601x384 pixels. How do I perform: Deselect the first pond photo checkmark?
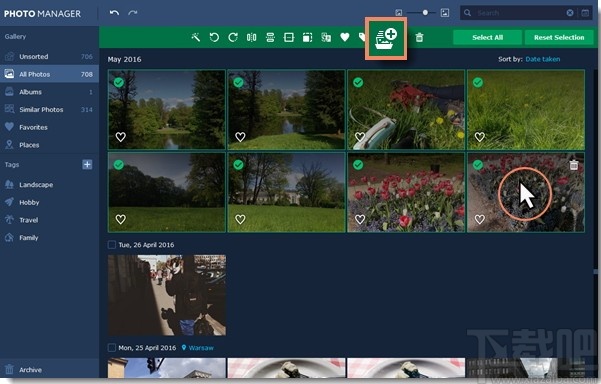(x=119, y=82)
